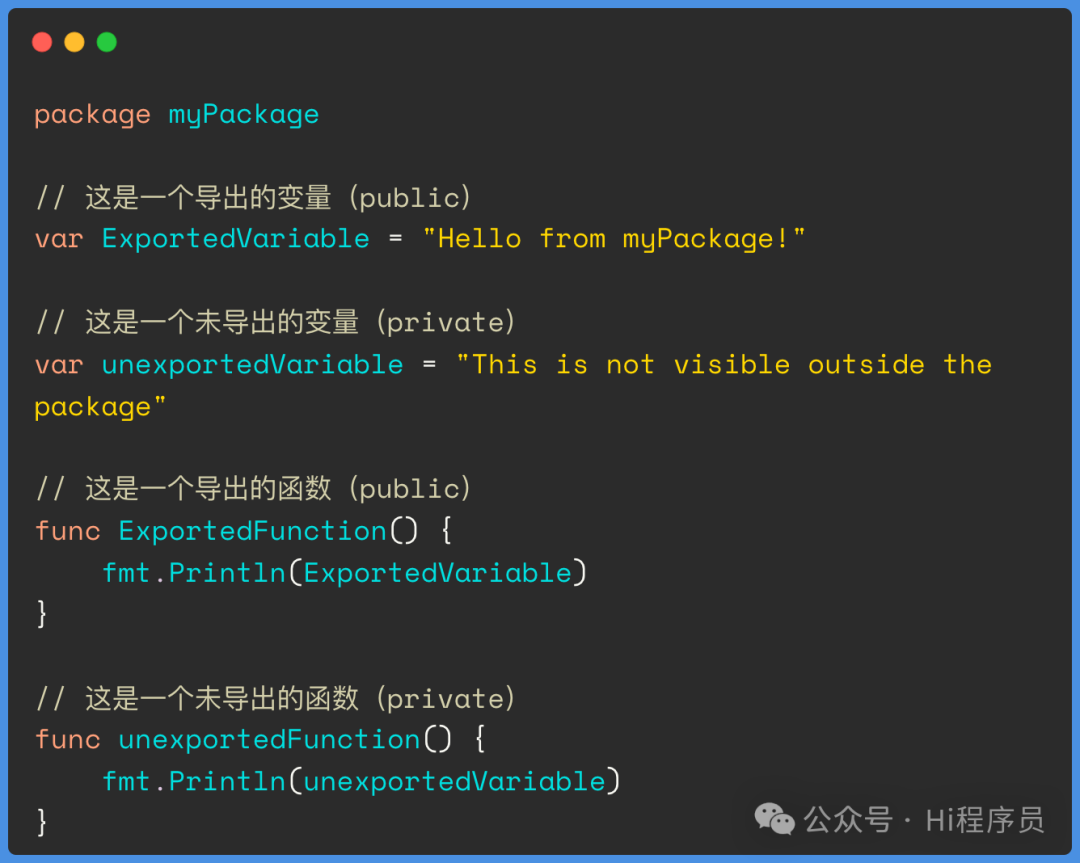
Task: Click the comment '这是一个未导出的函数 (private)'
Action: pos(300,698)
